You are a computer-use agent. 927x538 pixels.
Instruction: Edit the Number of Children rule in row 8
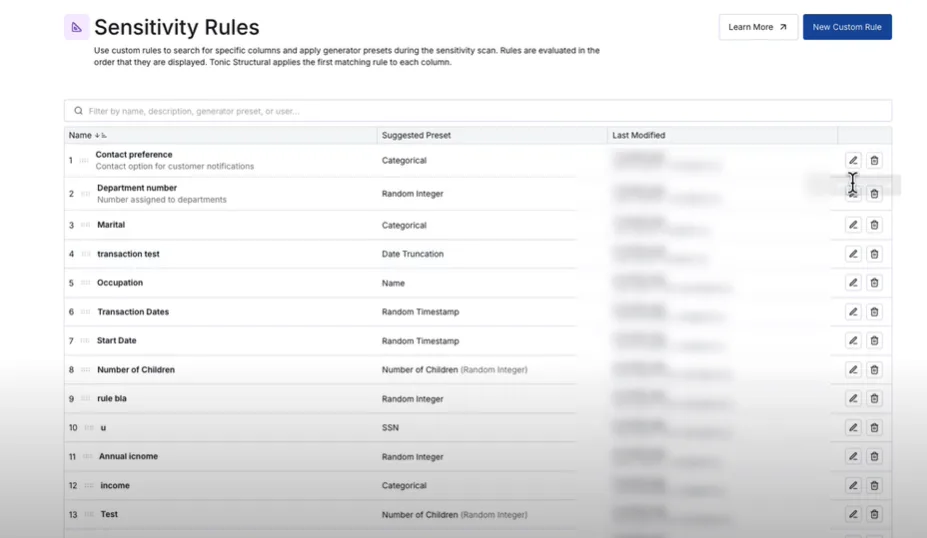[853, 370]
